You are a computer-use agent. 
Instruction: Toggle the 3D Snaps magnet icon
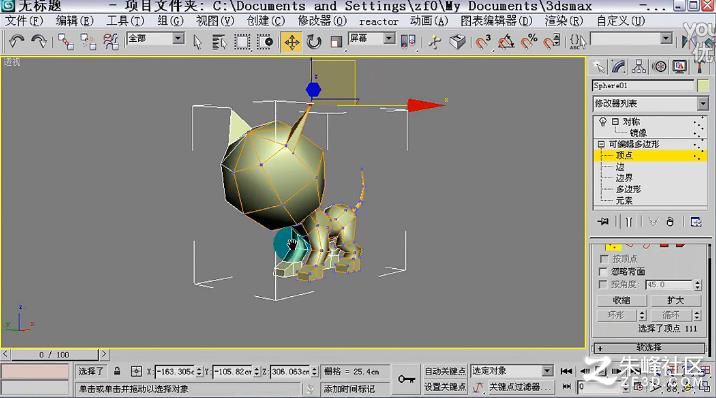[x=483, y=42]
